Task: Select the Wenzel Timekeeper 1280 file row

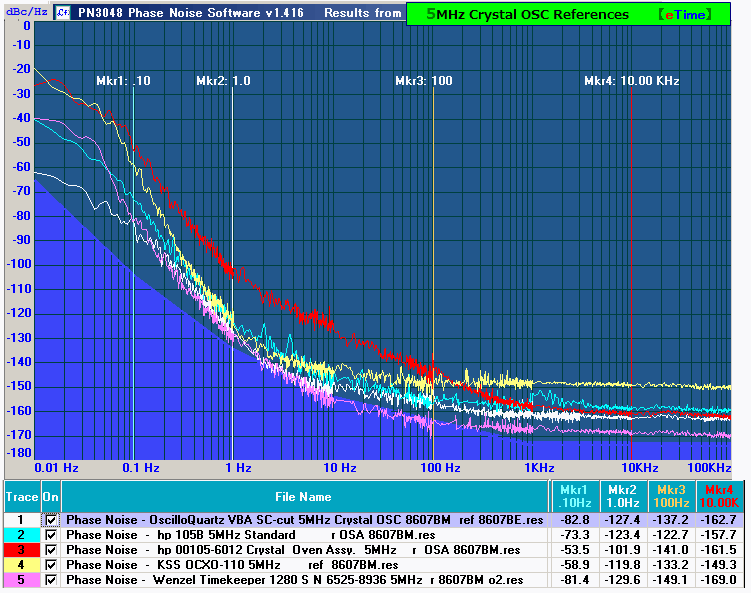Action: [294, 580]
